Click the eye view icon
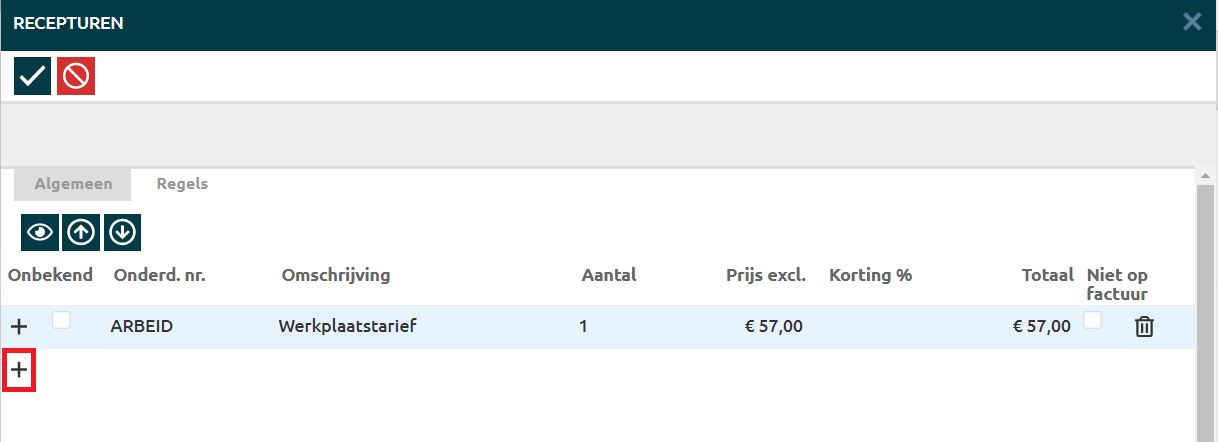Viewport: 1218px width, 442px height. click(x=40, y=232)
